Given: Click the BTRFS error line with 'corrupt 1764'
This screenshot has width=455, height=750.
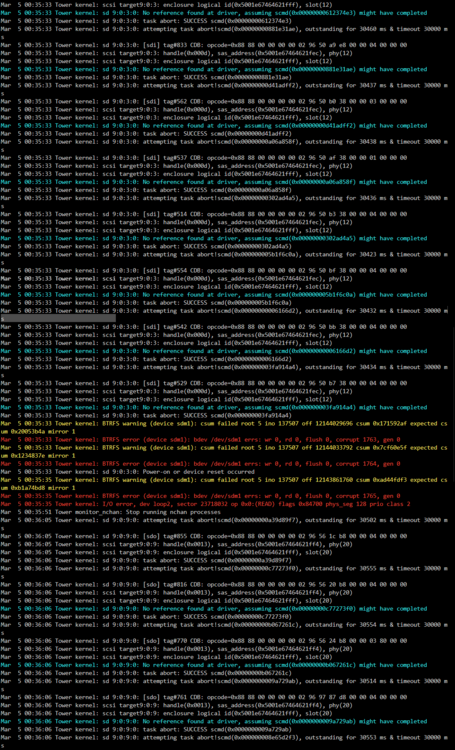Looking at the screenshot, I should [201, 463].
